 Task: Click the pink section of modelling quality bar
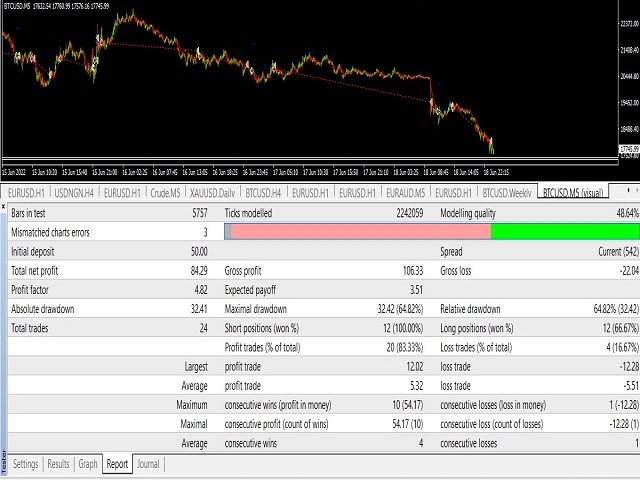click(361, 232)
